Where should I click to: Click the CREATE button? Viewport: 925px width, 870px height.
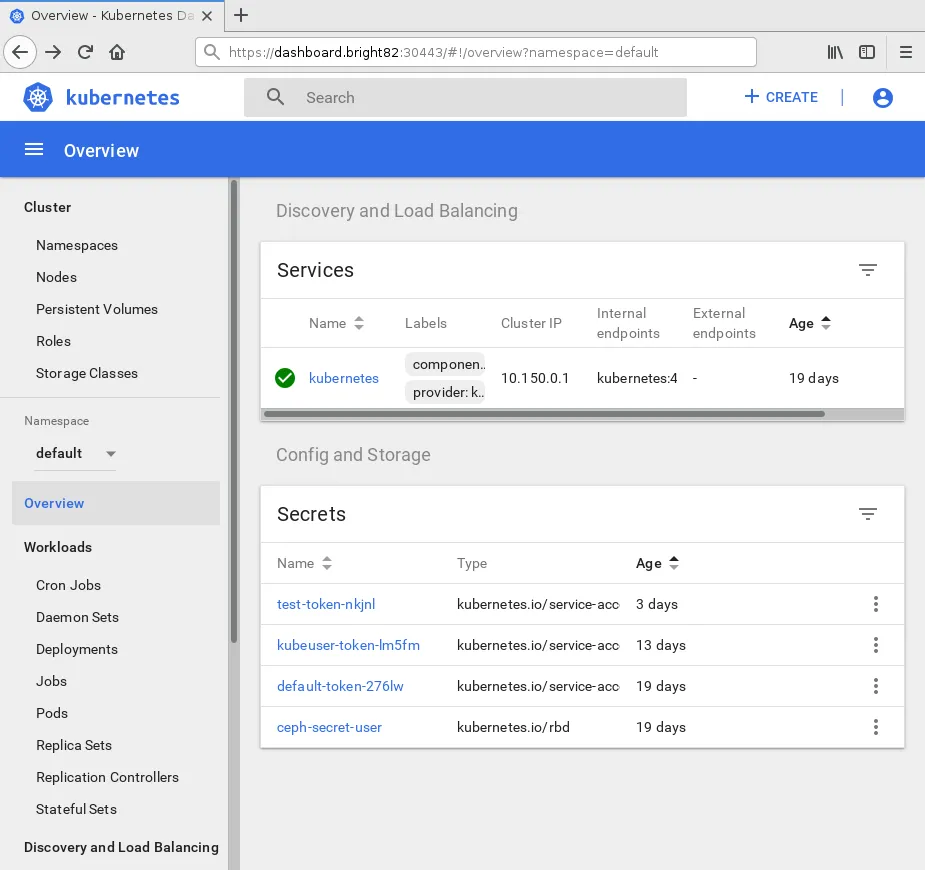pyautogui.click(x=780, y=97)
